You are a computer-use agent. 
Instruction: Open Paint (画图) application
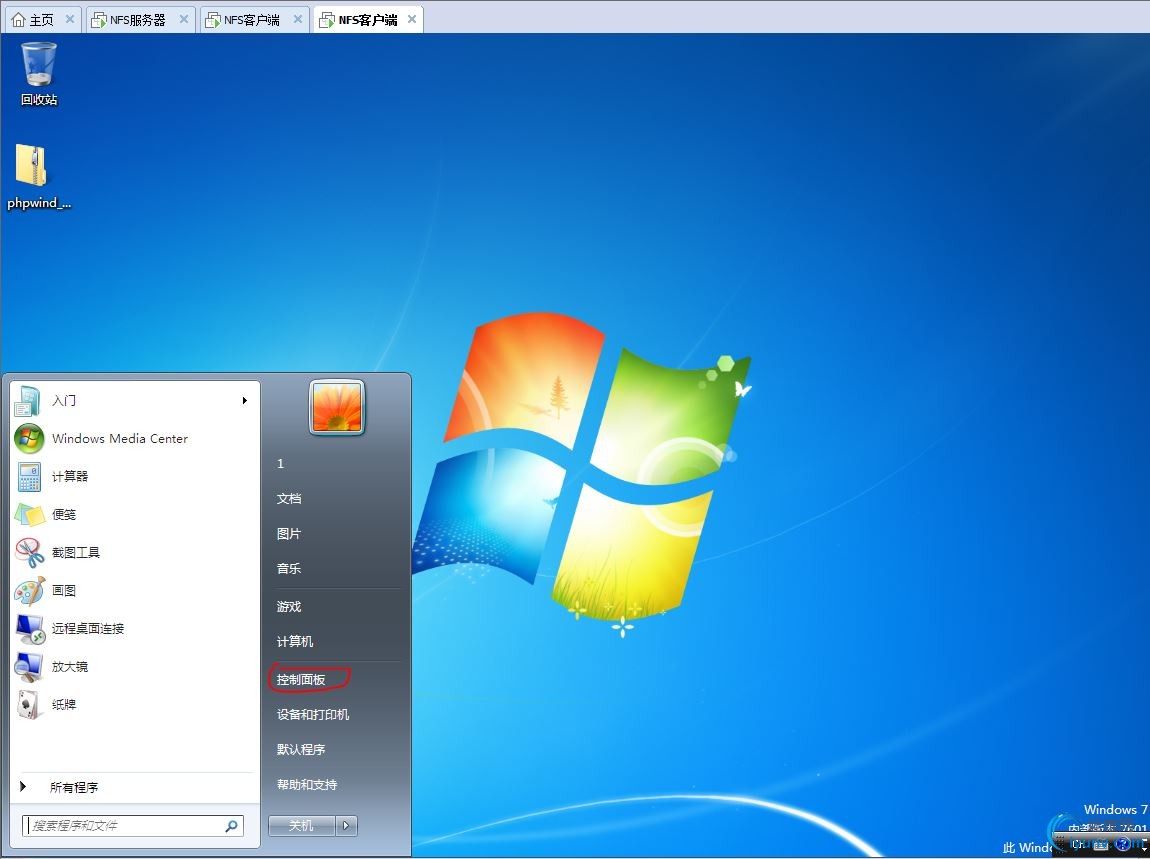click(64, 590)
